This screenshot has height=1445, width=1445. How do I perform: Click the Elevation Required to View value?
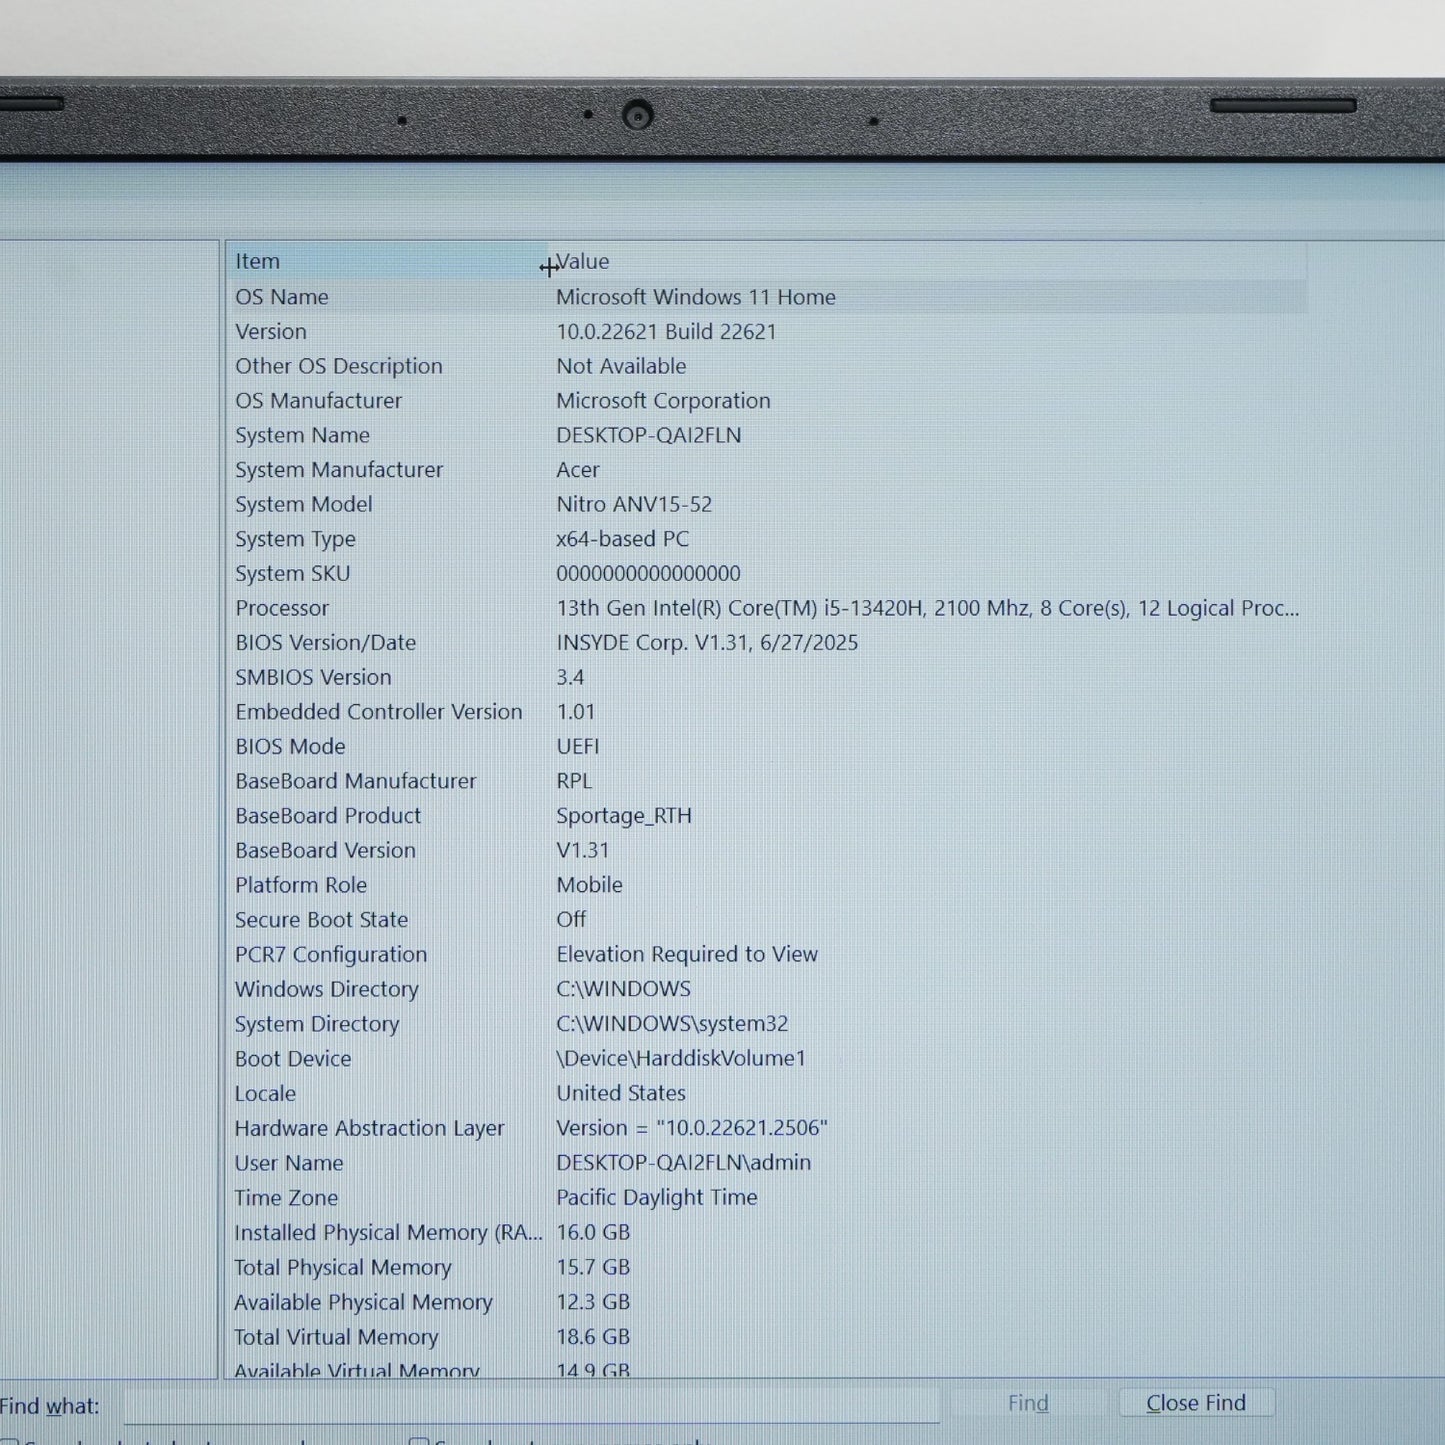pos(687,955)
